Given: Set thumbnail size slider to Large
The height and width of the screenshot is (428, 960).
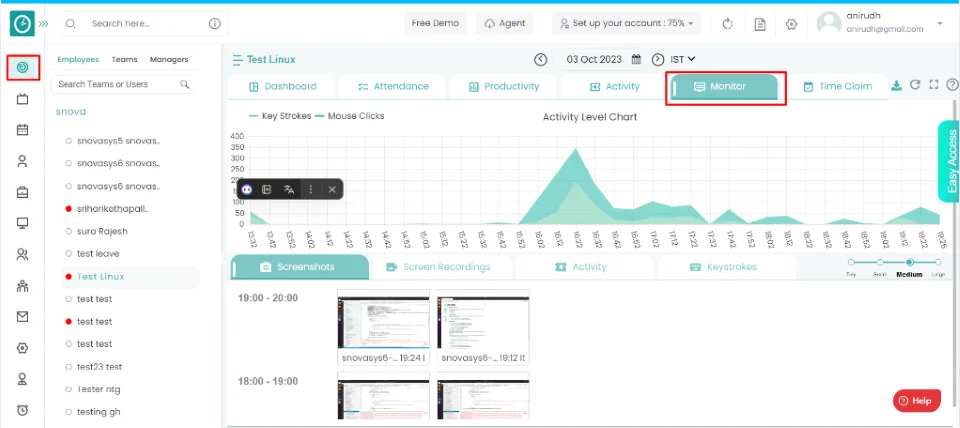Looking at the screenshot, I should click(x=939, y=262).
